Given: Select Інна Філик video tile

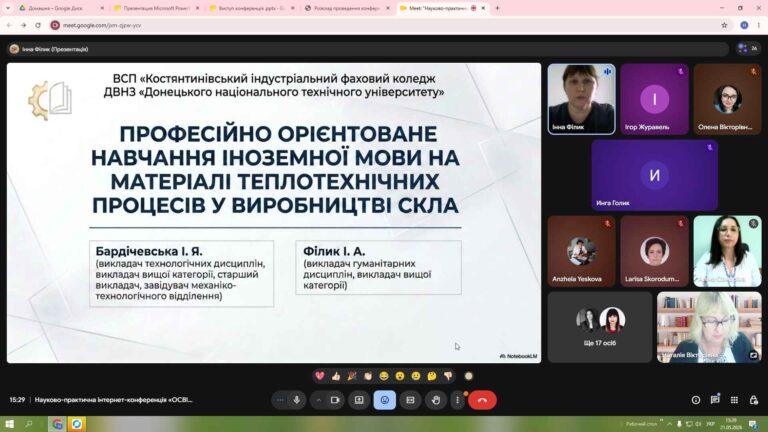Looking at the screenshot, I should (581, 99).
